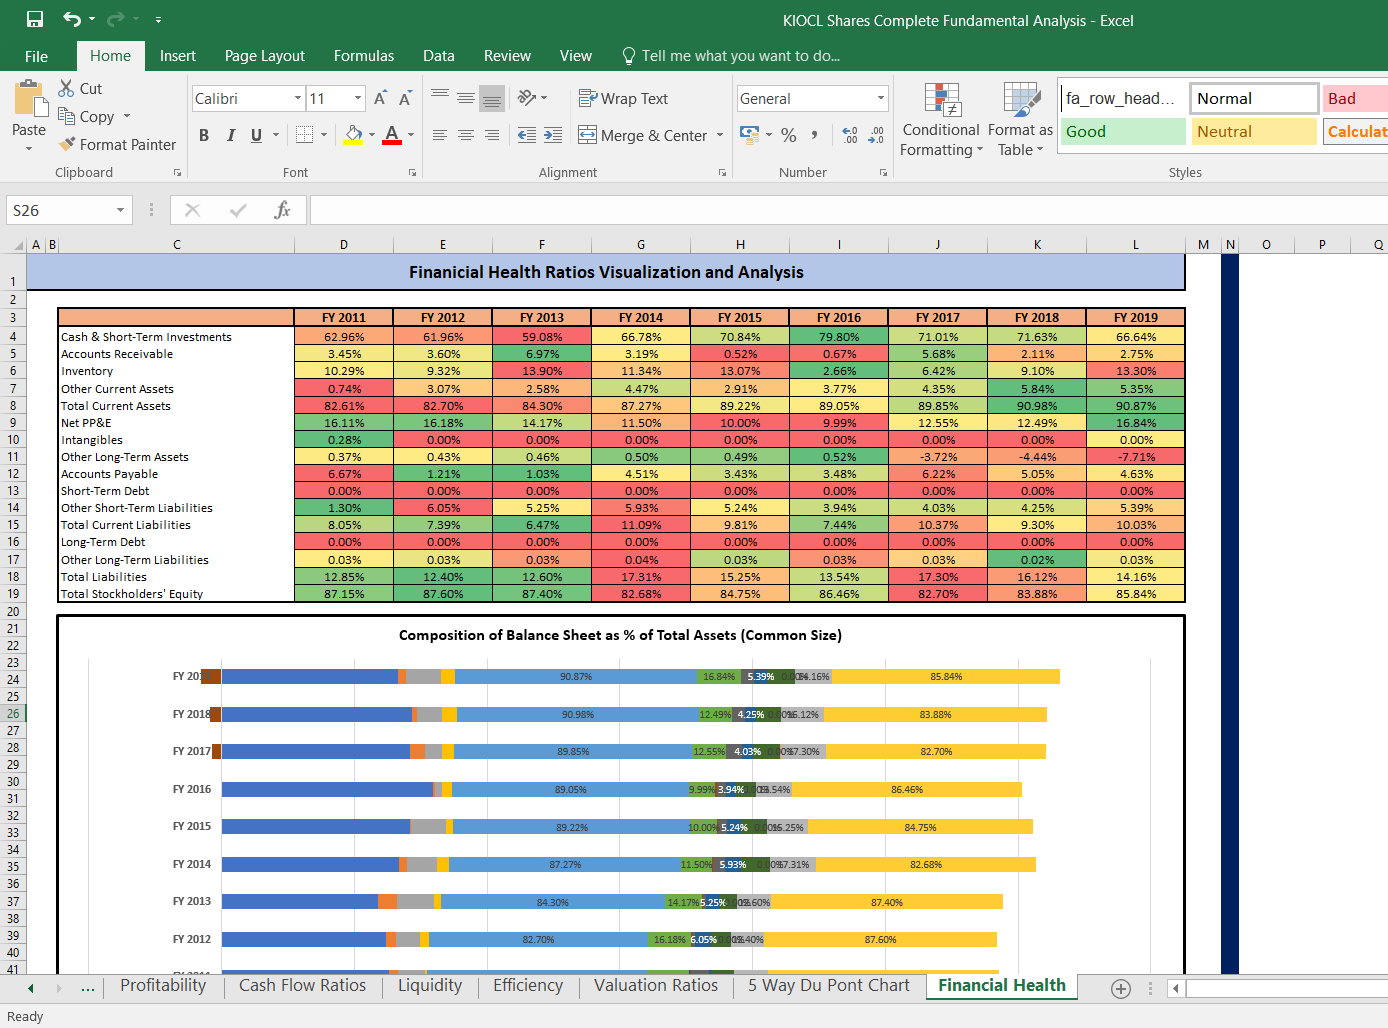Screen dimensions: 1388x1028
Task: Click Decrease Indent icon
Action: 527,135
